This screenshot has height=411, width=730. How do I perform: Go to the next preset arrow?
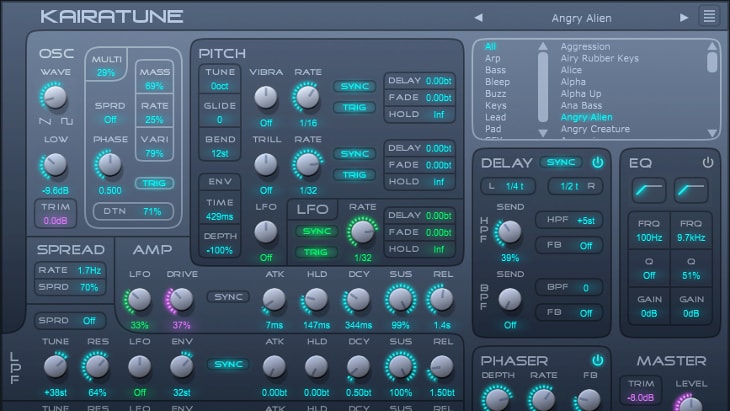tap(684, 17)
